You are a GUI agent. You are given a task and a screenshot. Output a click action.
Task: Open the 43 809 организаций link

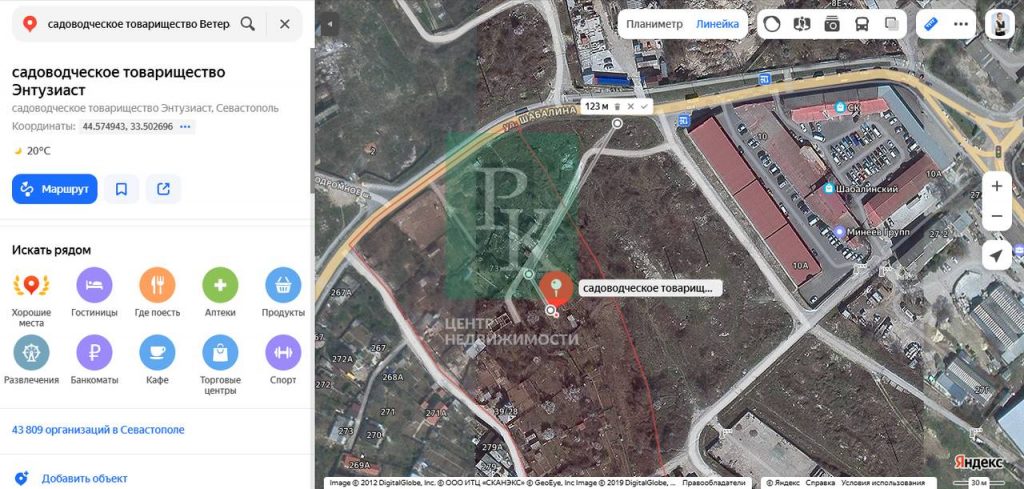click(98, 430)
